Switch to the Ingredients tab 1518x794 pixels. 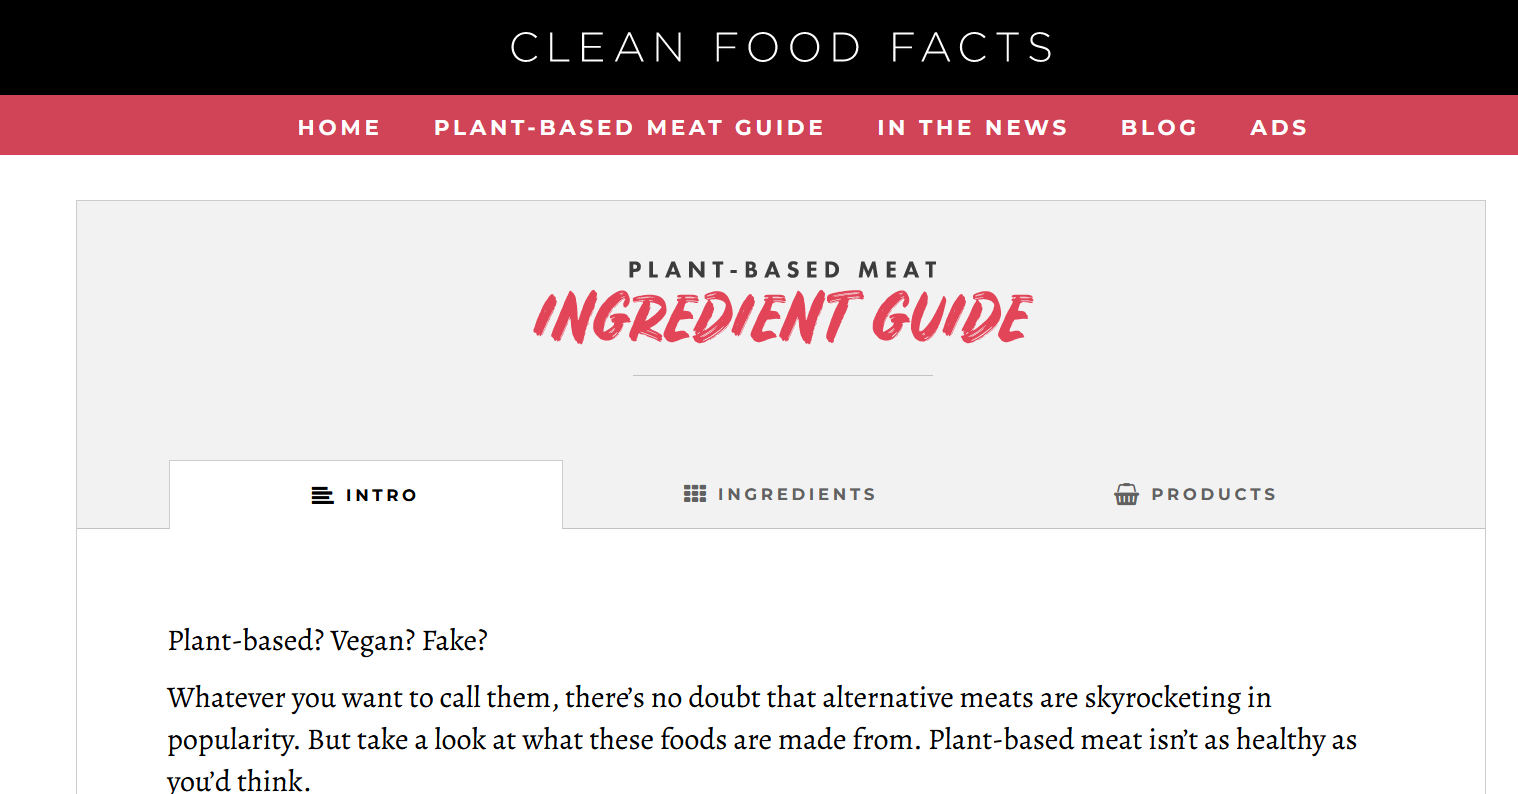click(x=796, y=494)
